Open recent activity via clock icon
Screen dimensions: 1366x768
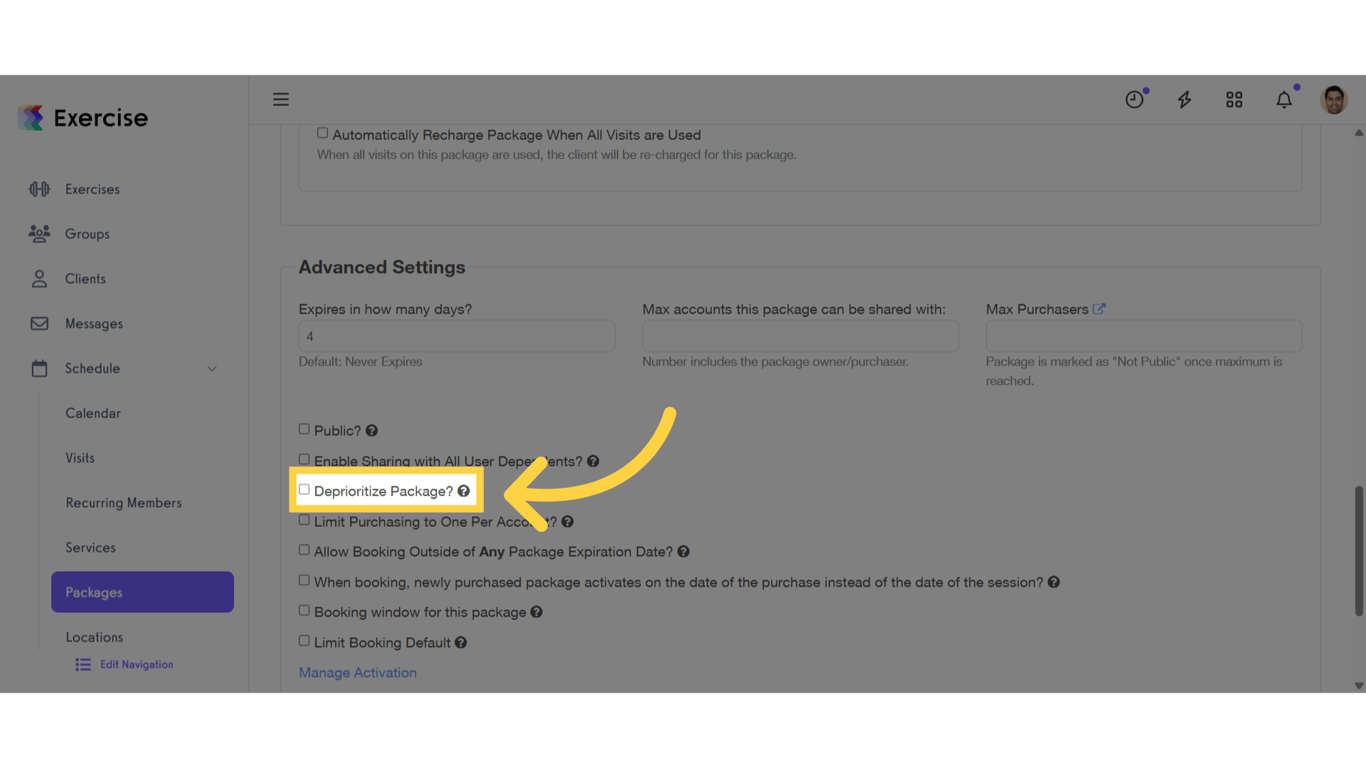(x=1134, y=99)
